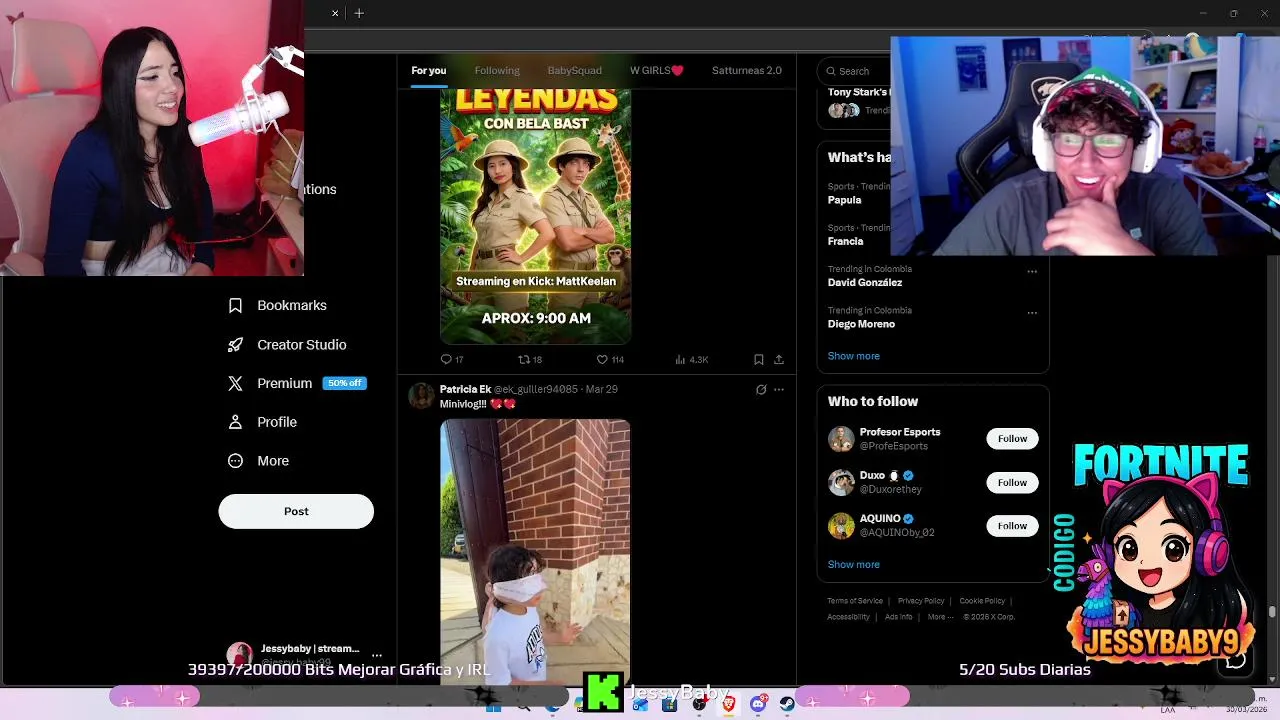Open the Accessibility footer link
1280x720 pixels.
[848, 617]
